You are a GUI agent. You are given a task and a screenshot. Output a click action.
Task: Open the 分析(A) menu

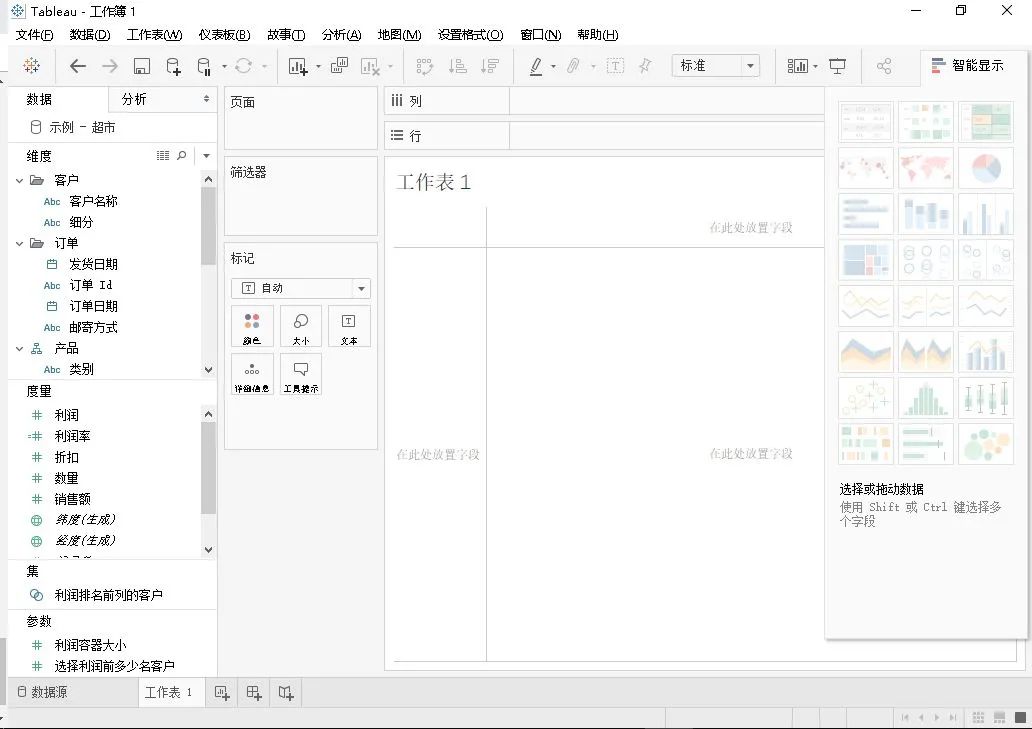[342, 35]
